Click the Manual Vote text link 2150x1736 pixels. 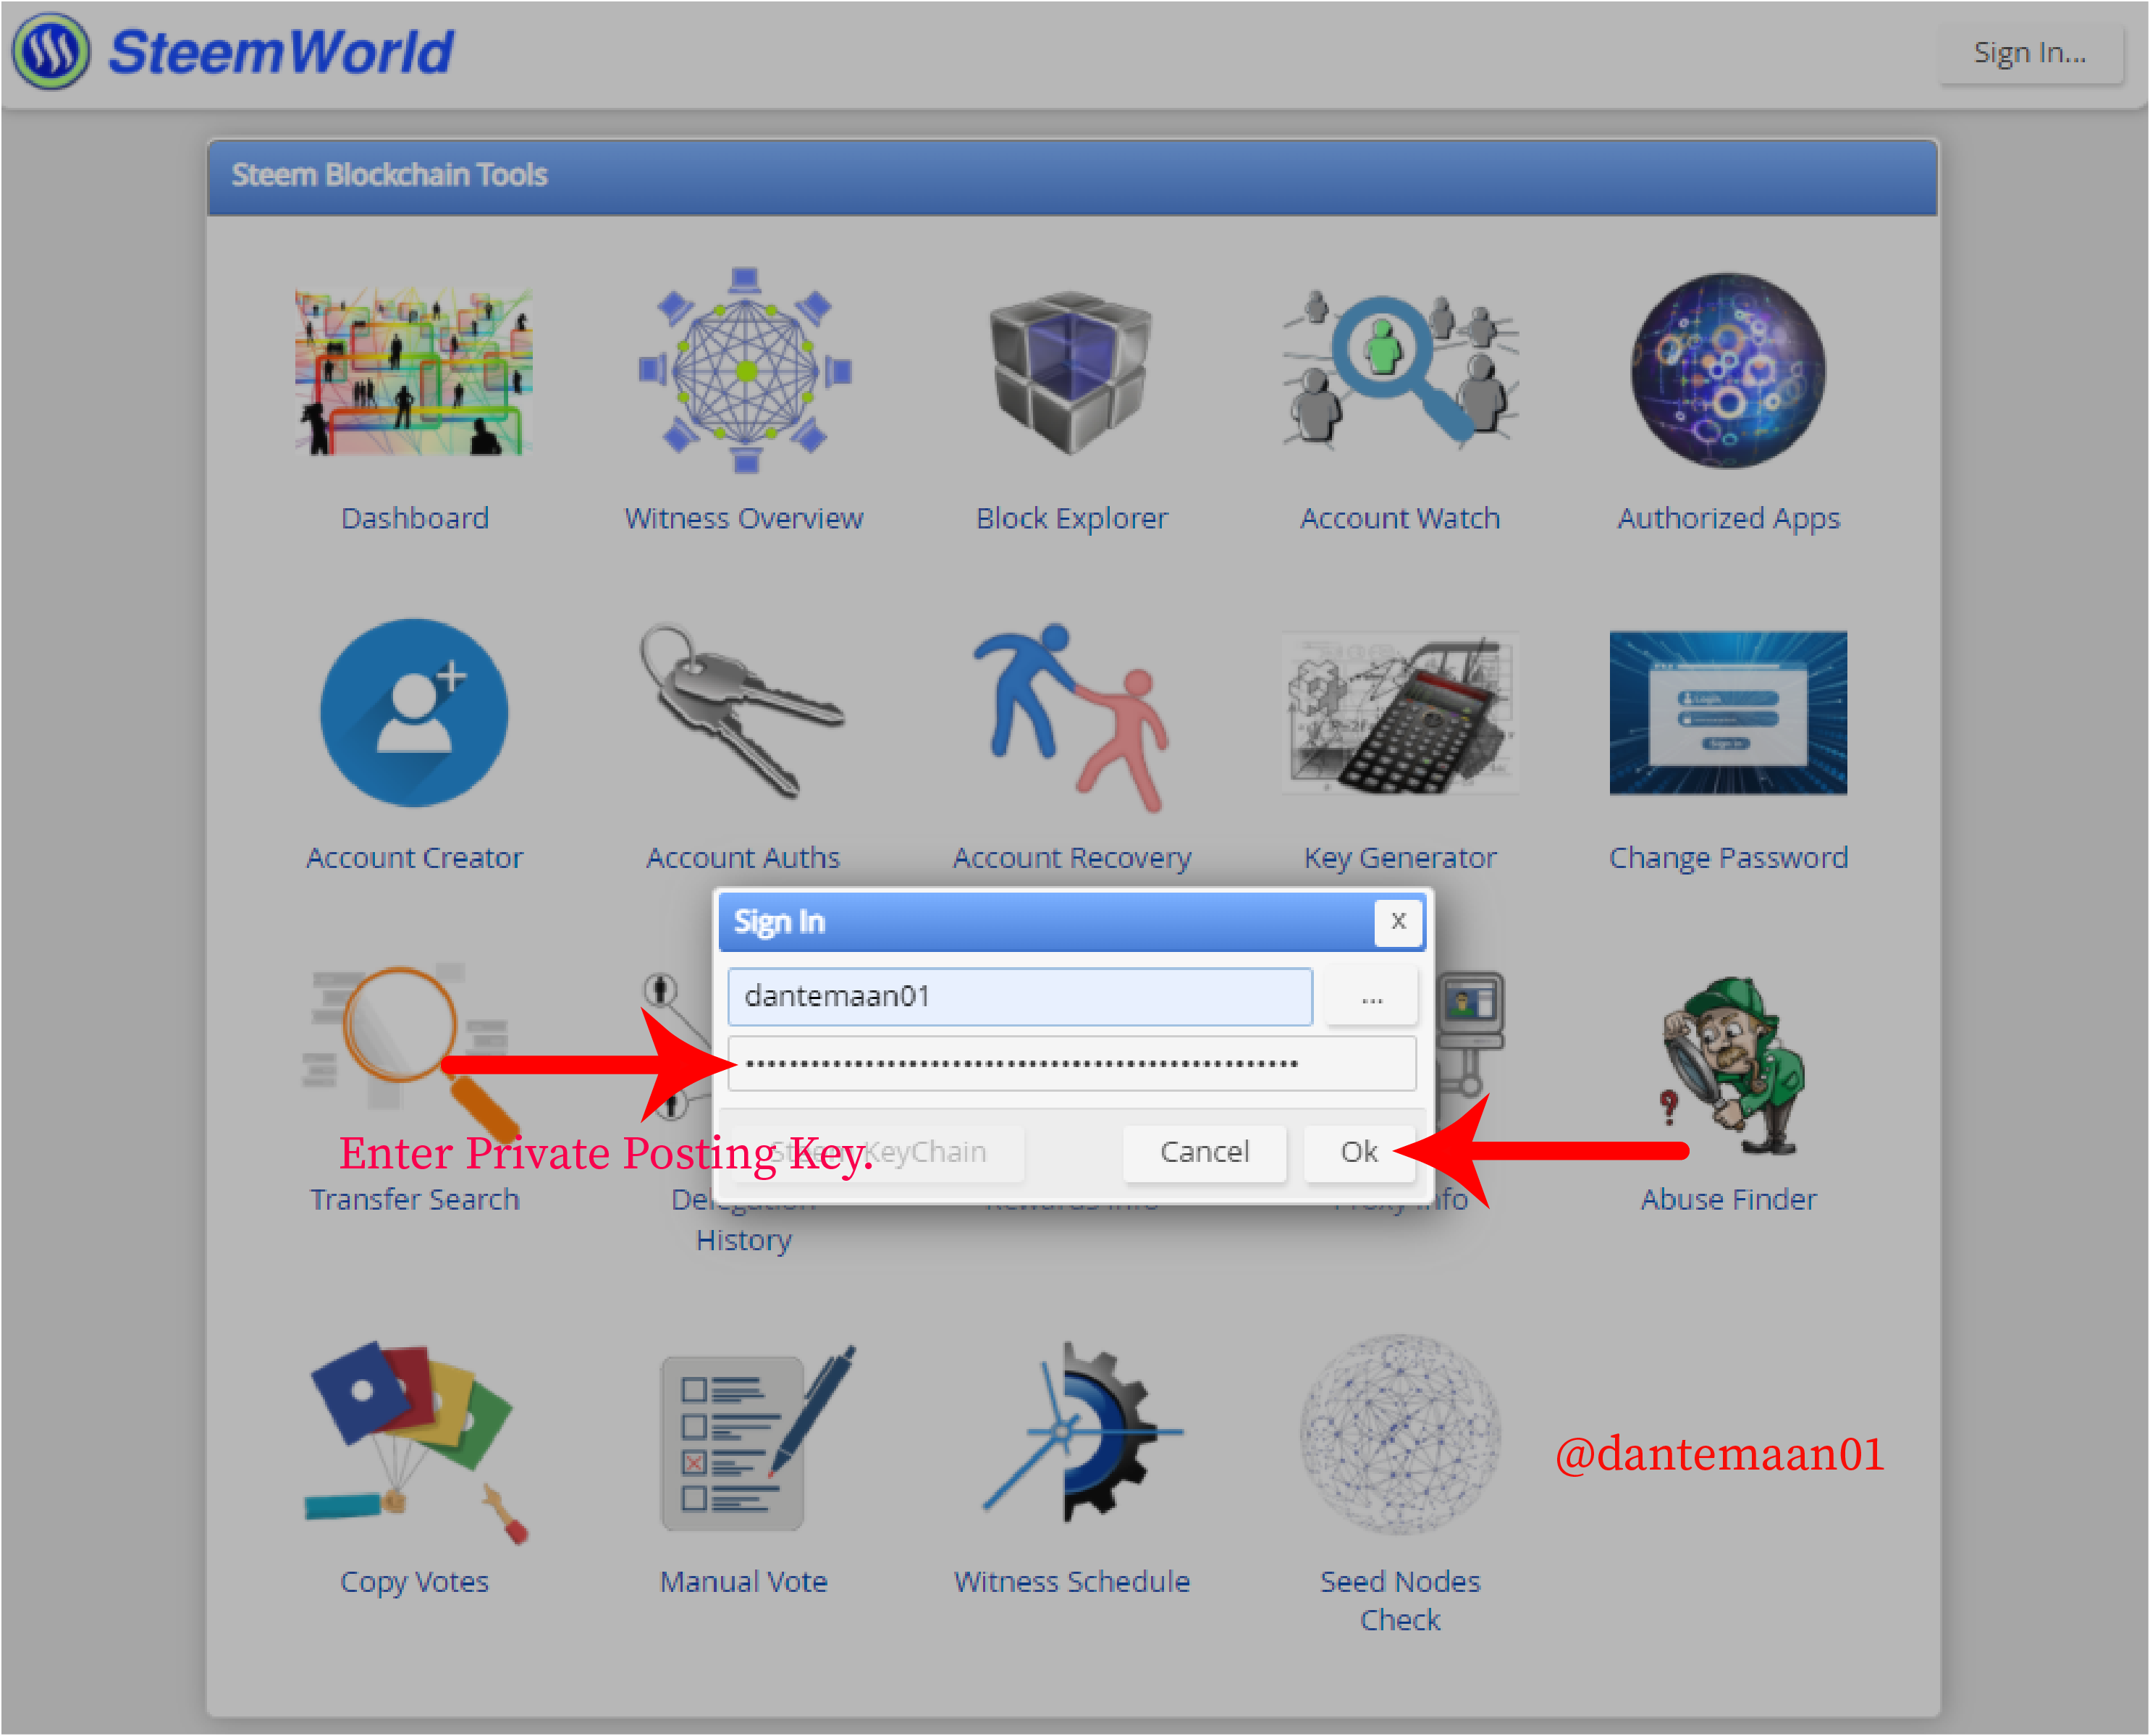coord(744,1582)
